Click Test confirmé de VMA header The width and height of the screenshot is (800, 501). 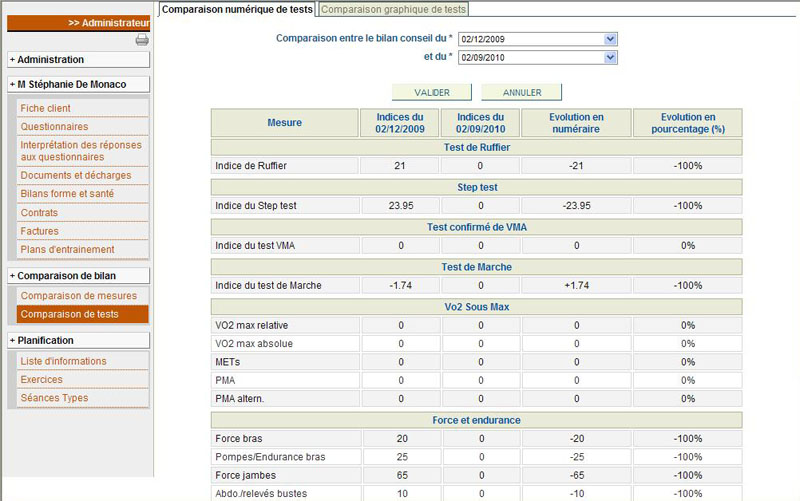[x=477, y=227]
